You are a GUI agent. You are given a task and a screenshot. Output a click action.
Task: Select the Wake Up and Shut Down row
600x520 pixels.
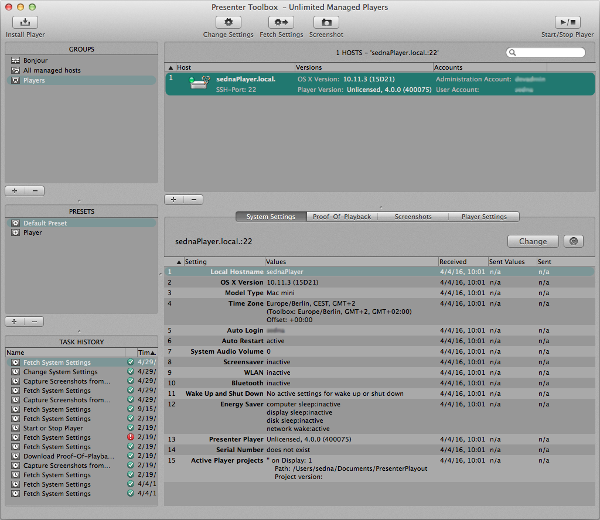379,393
